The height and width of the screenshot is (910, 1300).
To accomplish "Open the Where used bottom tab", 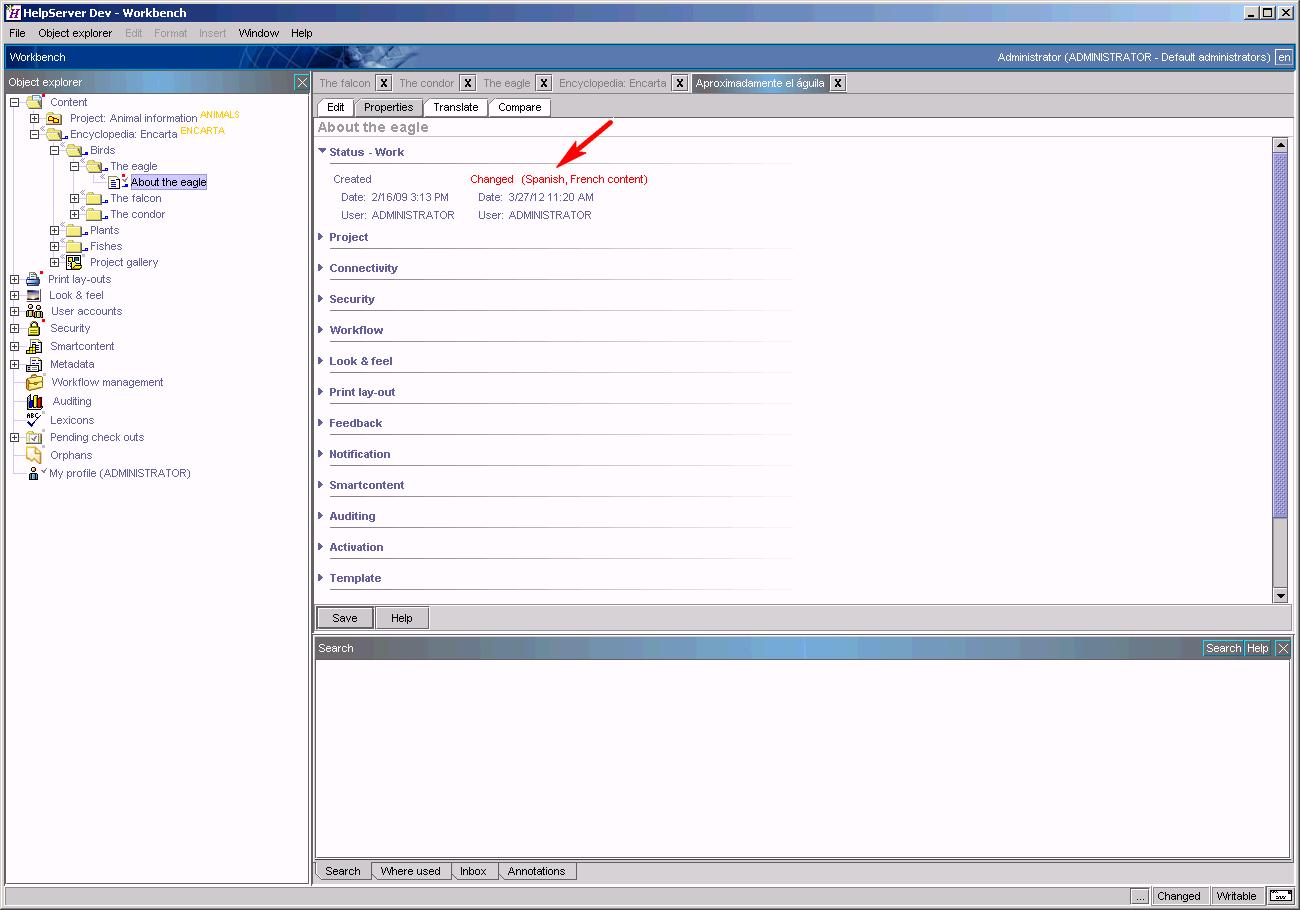I will pos(410,871).
